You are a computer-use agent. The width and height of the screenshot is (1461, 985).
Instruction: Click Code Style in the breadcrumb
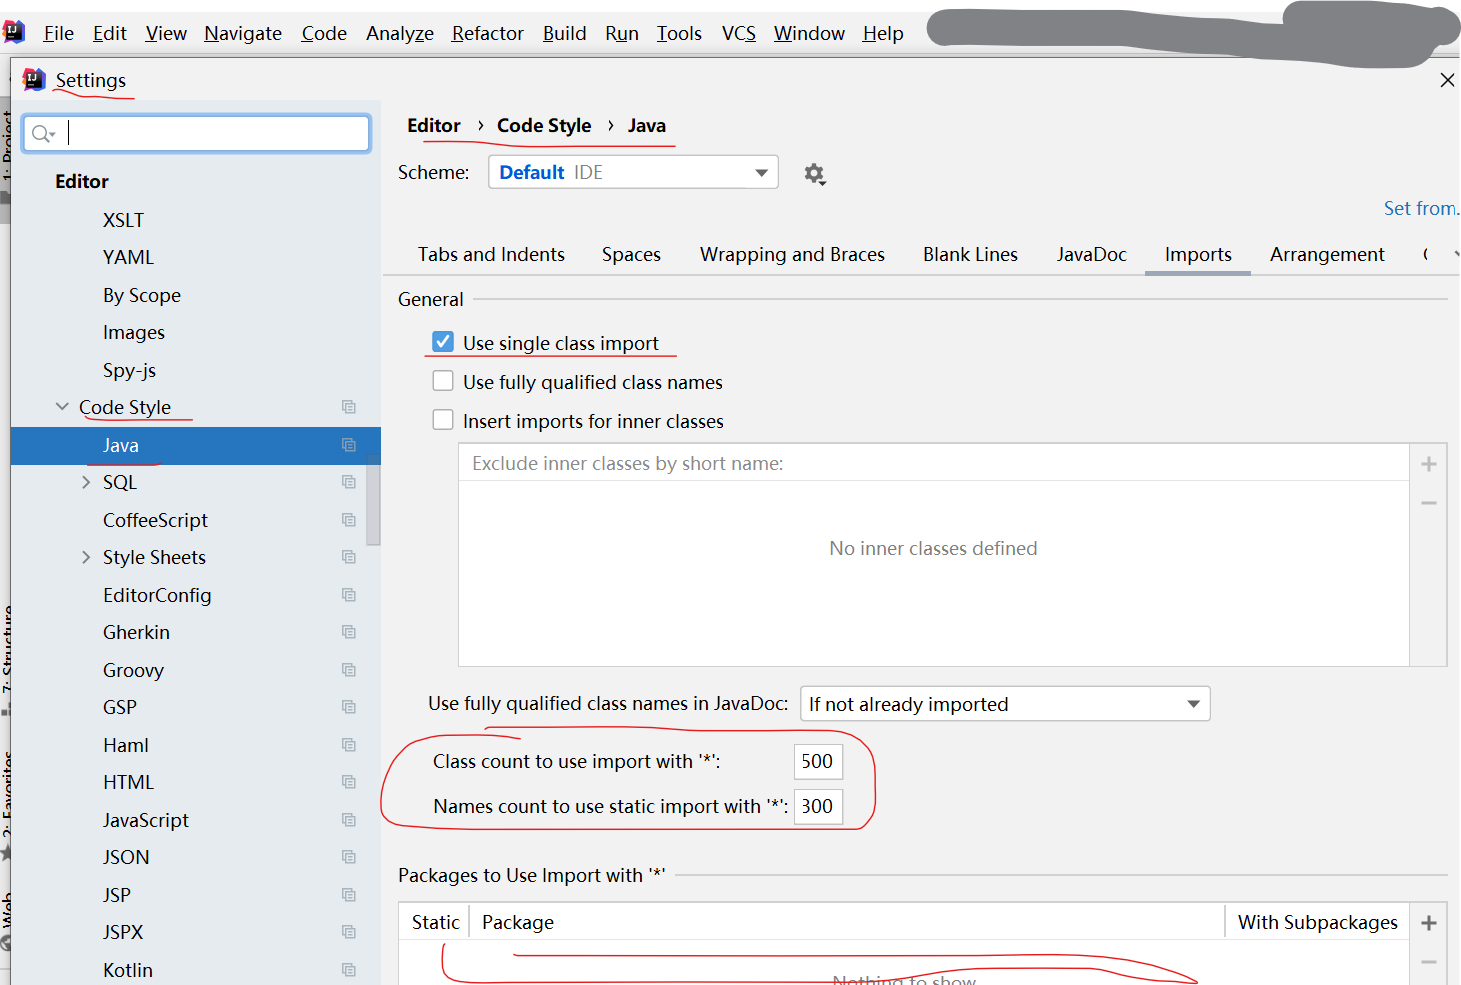(544, 125)
